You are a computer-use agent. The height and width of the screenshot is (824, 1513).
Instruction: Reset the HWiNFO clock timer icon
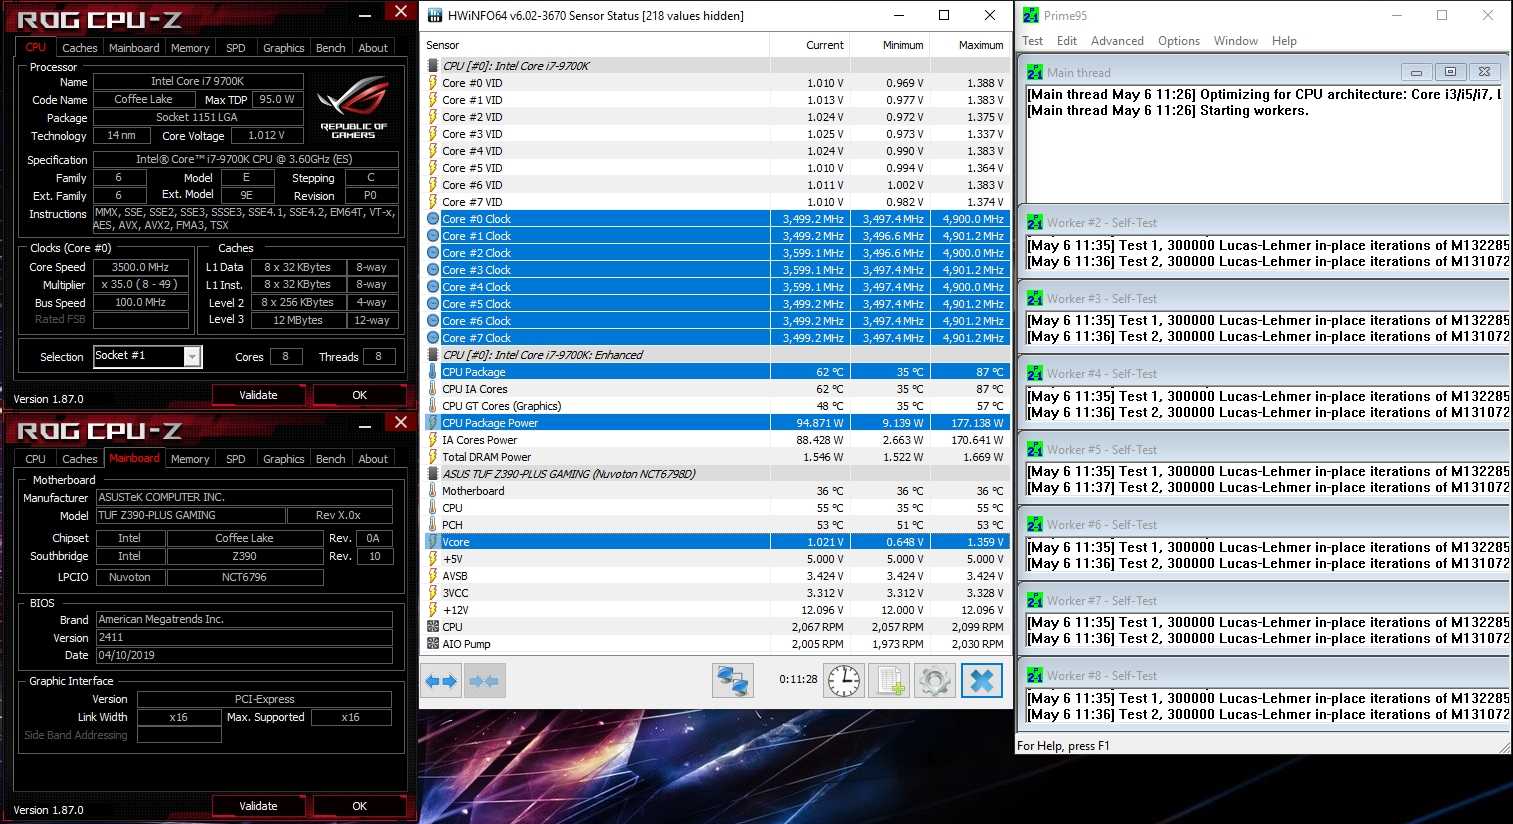pyautogui.click(x=844, y=681)
